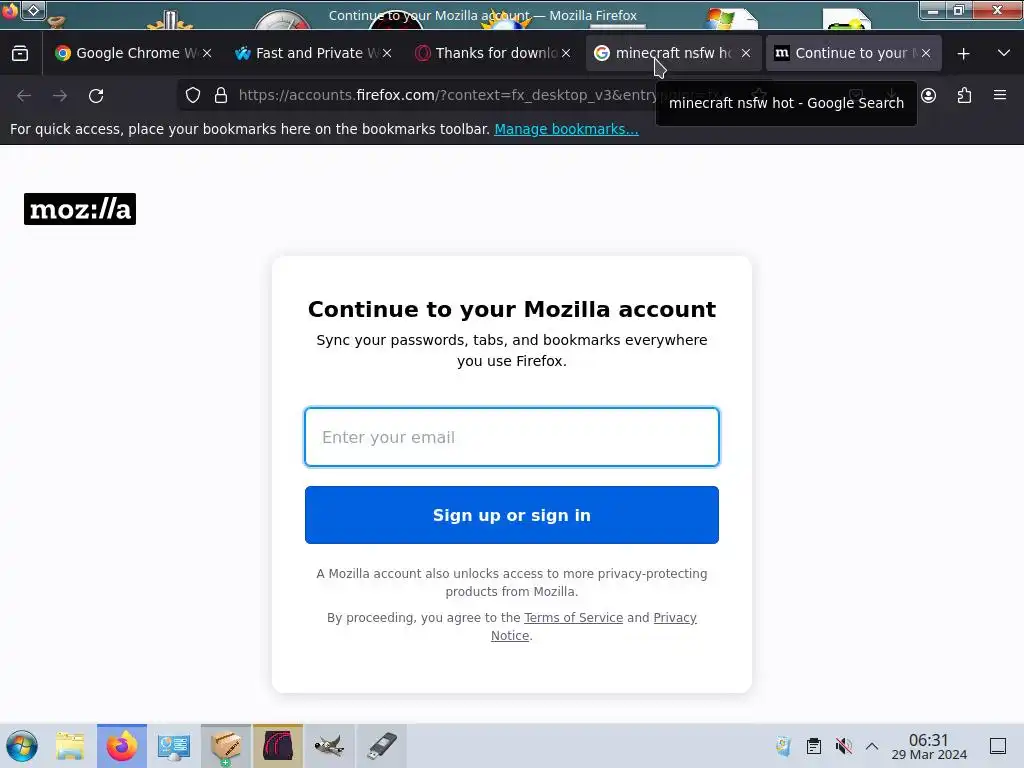Click the Mozilla logo
This screenshot has height=768, width=1024.
pos(80,209)
